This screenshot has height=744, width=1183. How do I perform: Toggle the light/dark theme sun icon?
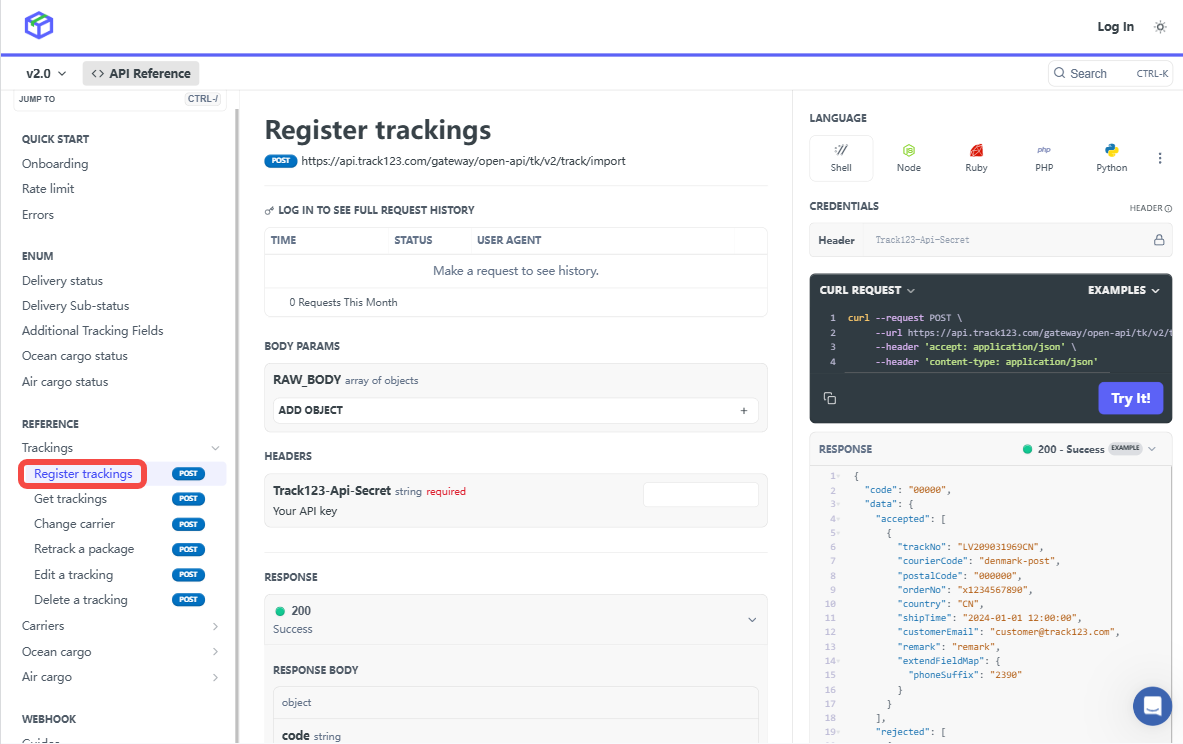[x=1160, y=27]
